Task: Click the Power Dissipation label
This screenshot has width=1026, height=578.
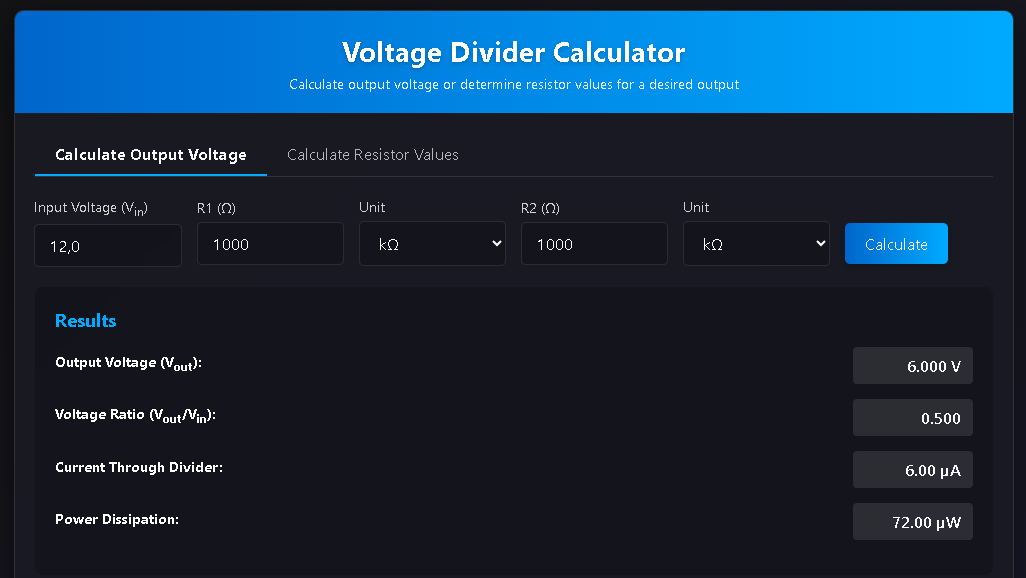Action: click(x=117, y=519)
